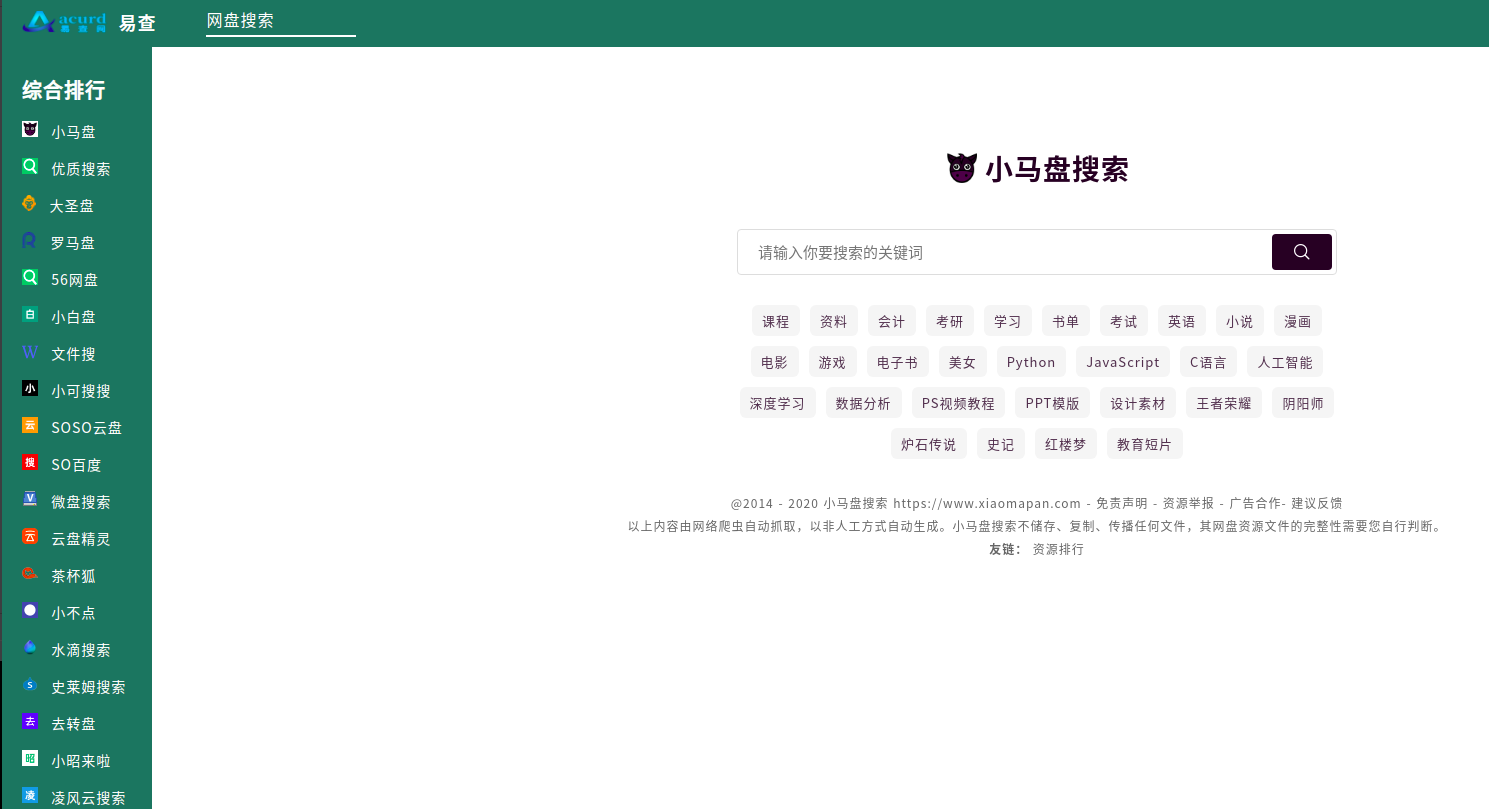This screenshot has width=1489, height=809.
Task: Click the 课程 keyword tag
Action: [776, 321]
